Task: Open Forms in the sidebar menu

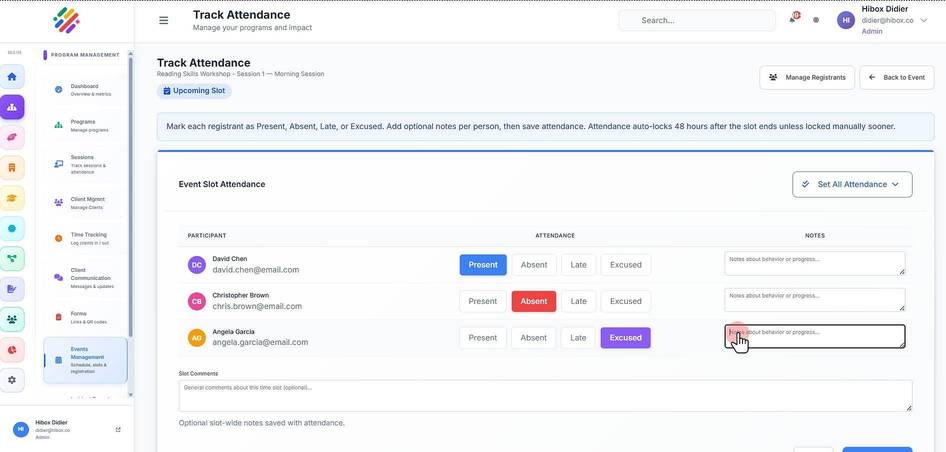Action: 85,317
